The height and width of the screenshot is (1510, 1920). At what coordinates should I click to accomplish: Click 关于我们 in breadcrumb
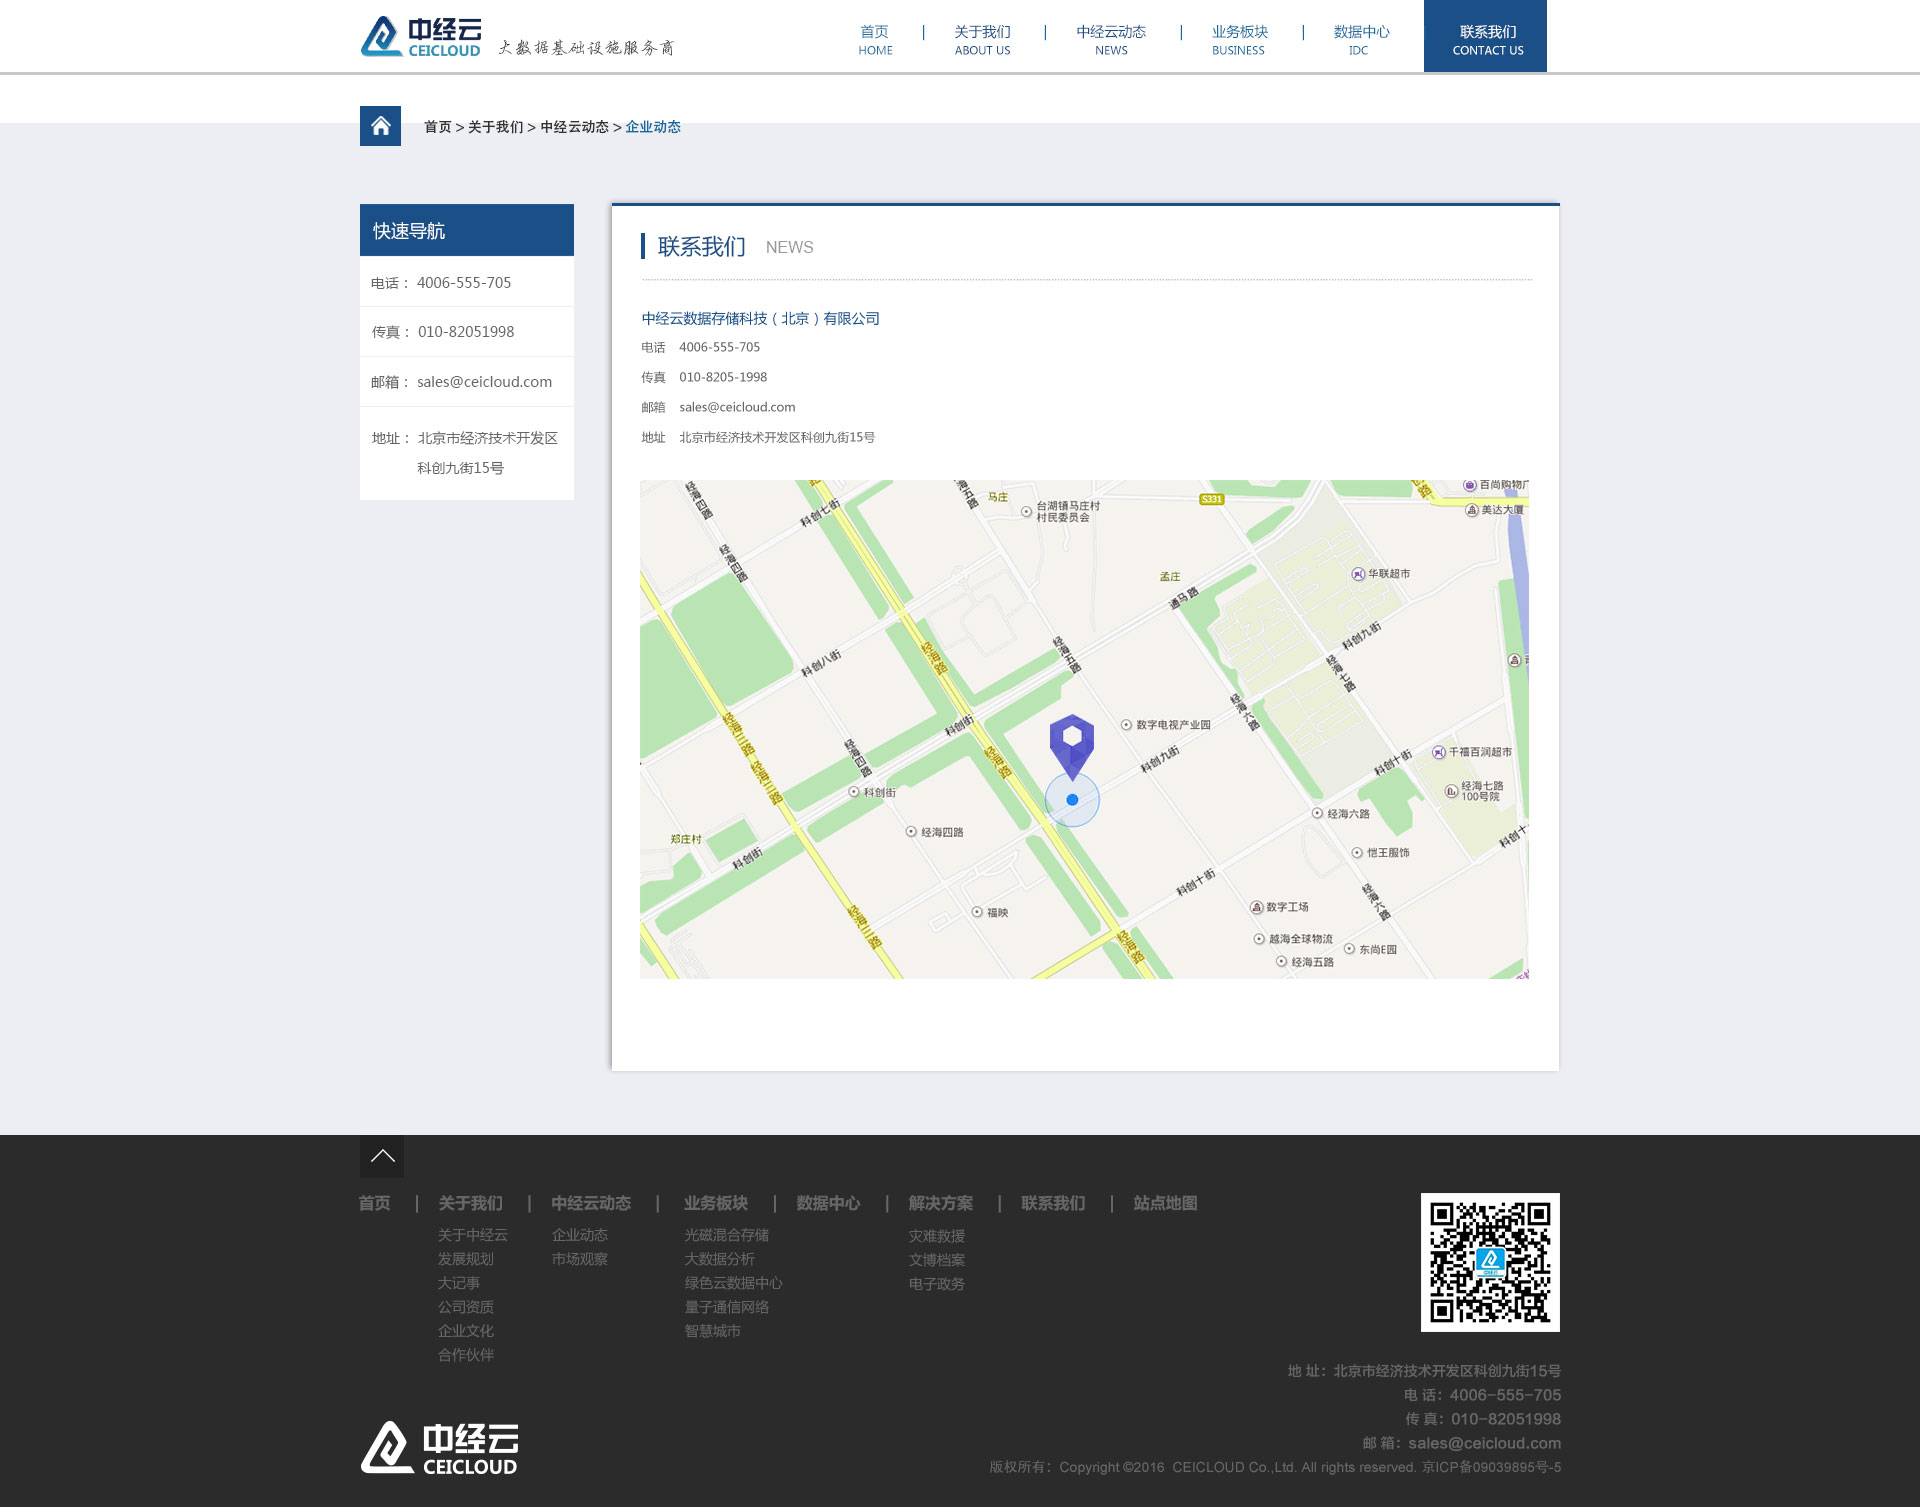point(495,127)
